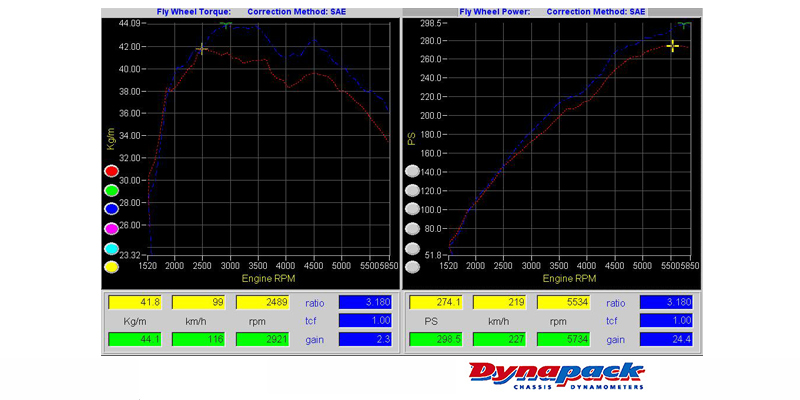Click yellow crosshair marker on power curve
This screenshot has height=400, width=800.
point(673,46)
